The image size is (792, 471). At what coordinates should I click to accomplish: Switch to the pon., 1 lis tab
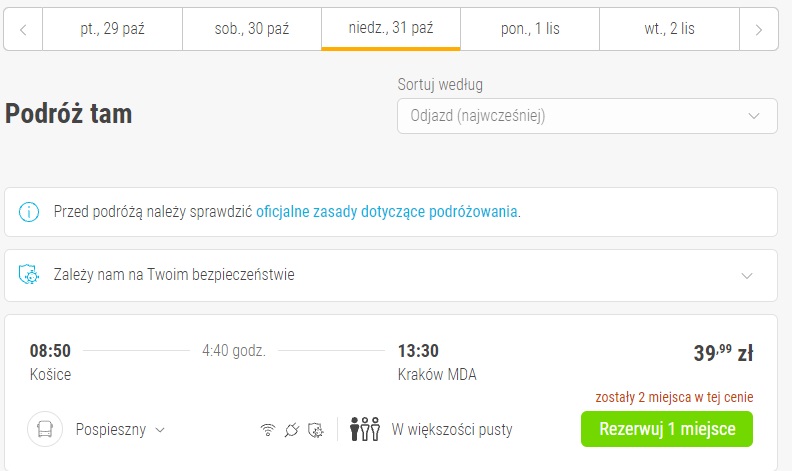coord(530,29)
